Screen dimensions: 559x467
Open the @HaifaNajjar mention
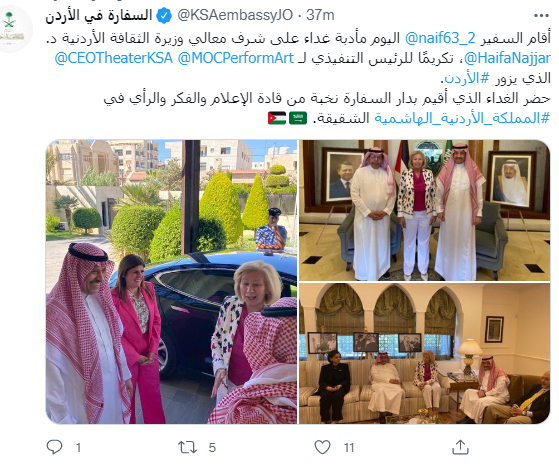(x=507, y=58)
